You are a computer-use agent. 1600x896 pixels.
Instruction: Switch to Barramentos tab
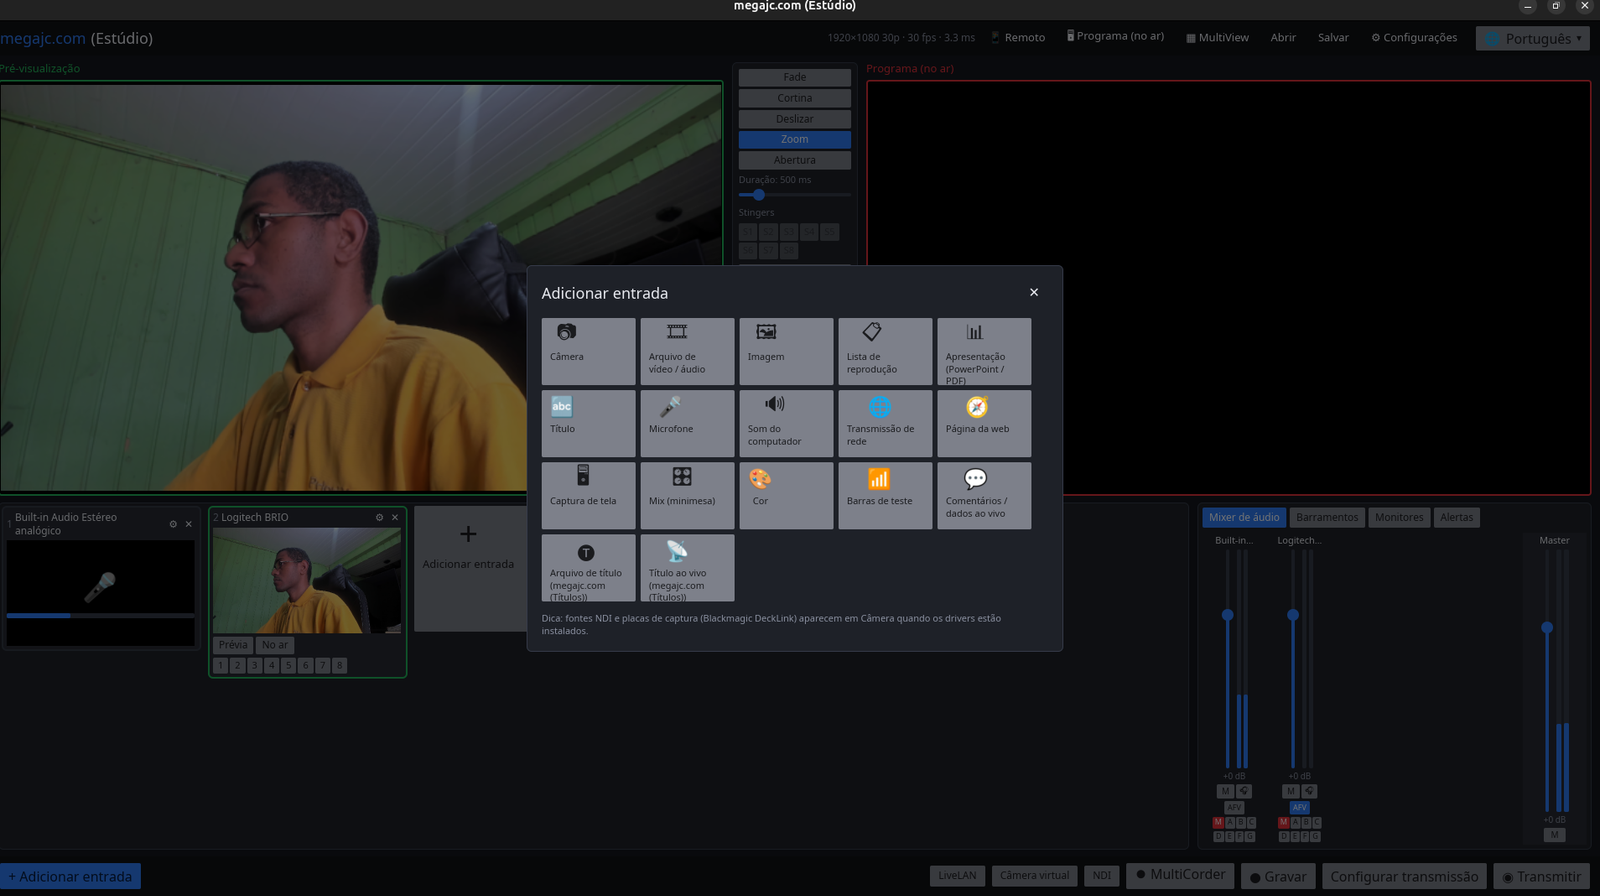[1327, 517]
